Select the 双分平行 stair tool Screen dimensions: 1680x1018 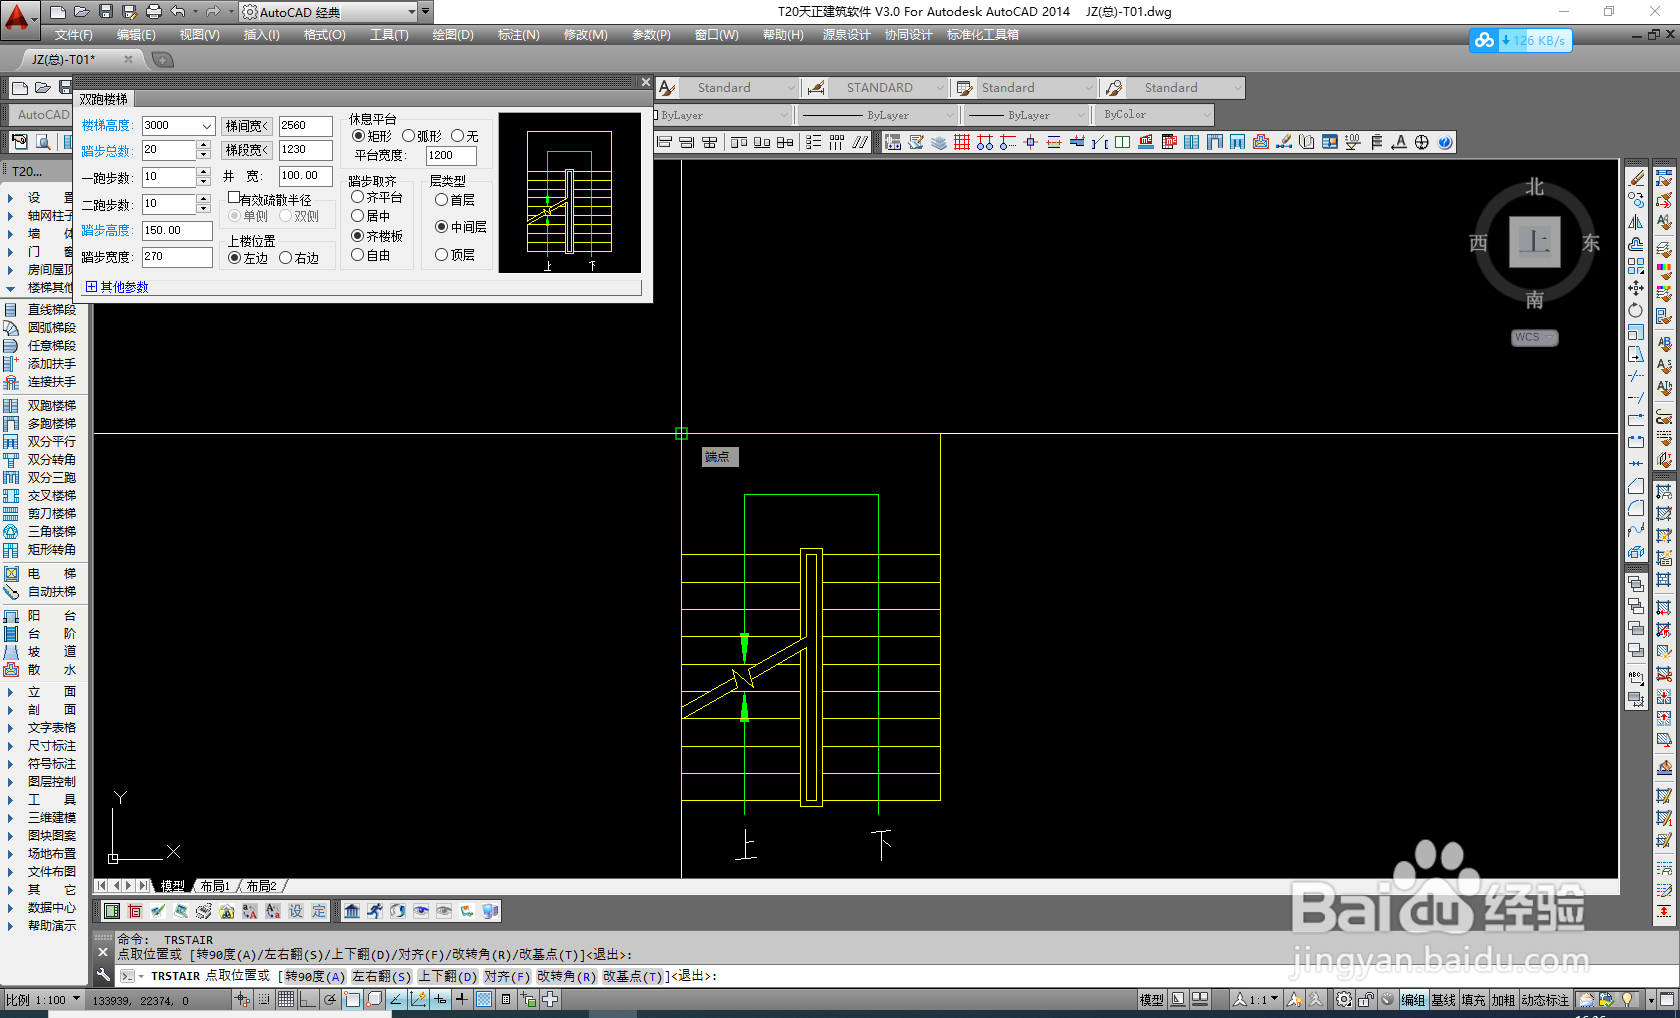(40, 442)
